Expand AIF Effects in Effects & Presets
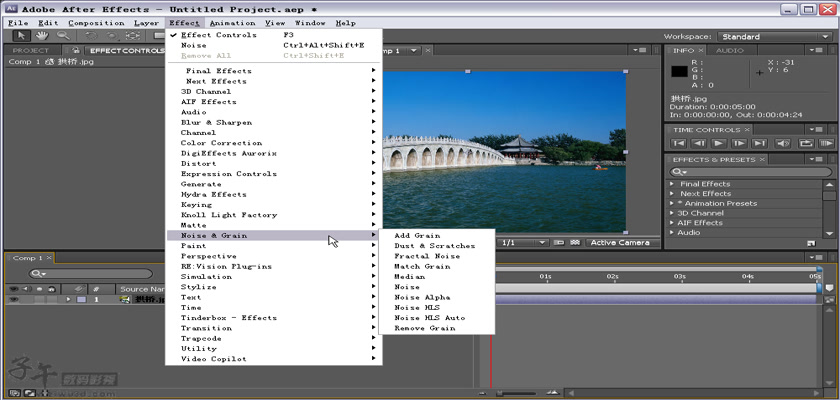 tap(672, 223)
